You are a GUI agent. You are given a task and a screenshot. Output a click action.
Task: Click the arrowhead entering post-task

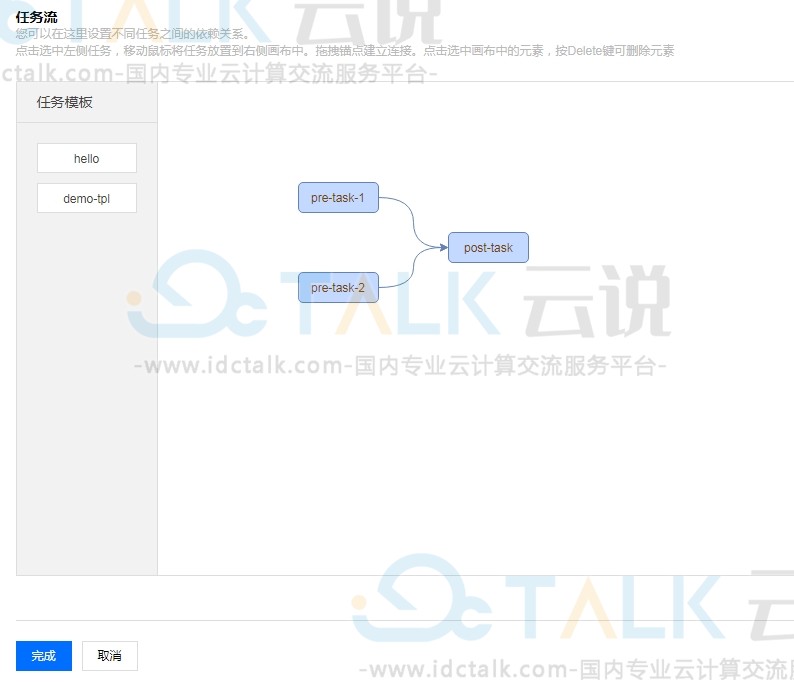coord(444,248)
